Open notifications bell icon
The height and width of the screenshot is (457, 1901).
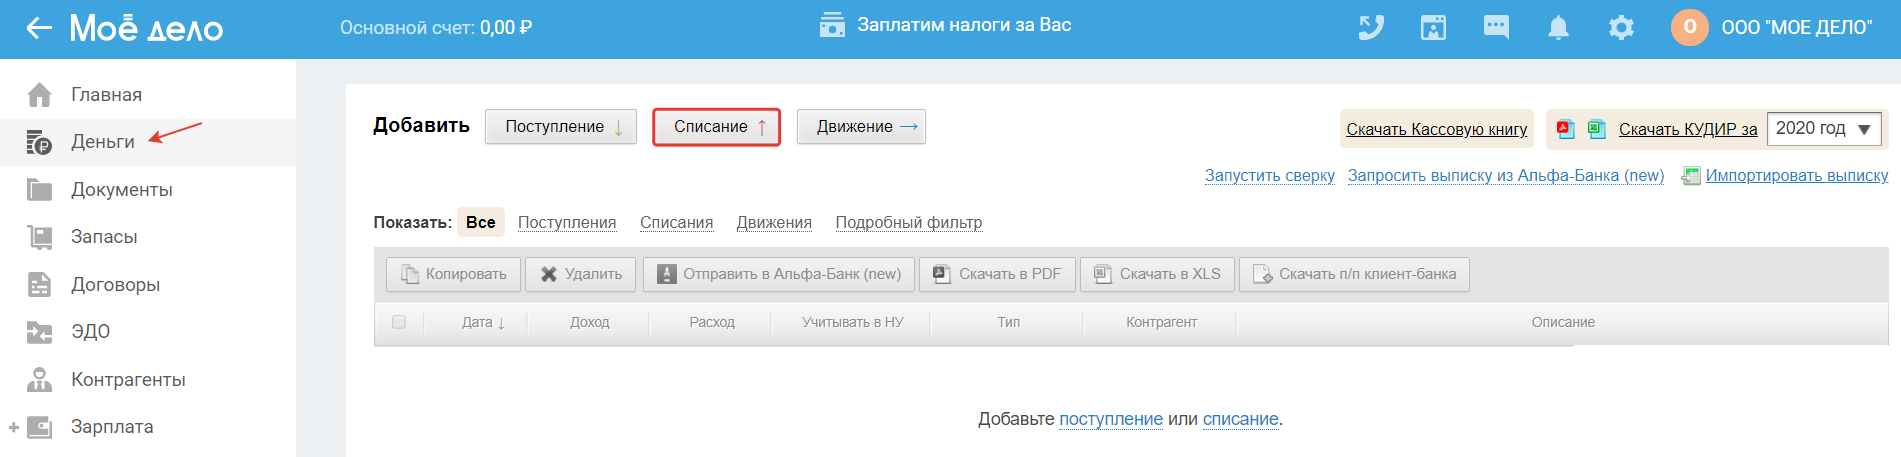pos(1558,28)
